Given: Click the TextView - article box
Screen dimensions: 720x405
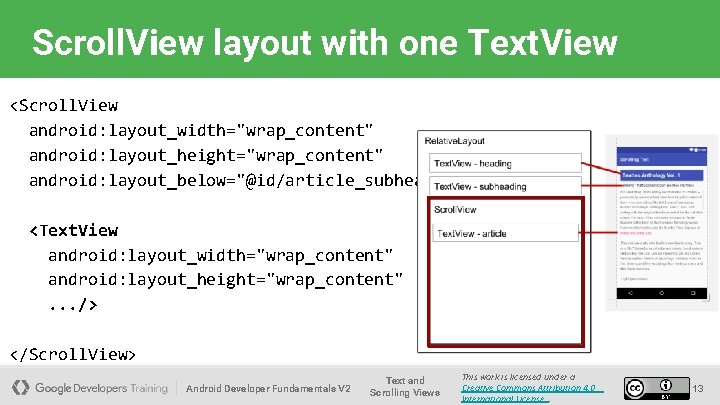Looking at the screenshot, I should click(x=505, y=233).
